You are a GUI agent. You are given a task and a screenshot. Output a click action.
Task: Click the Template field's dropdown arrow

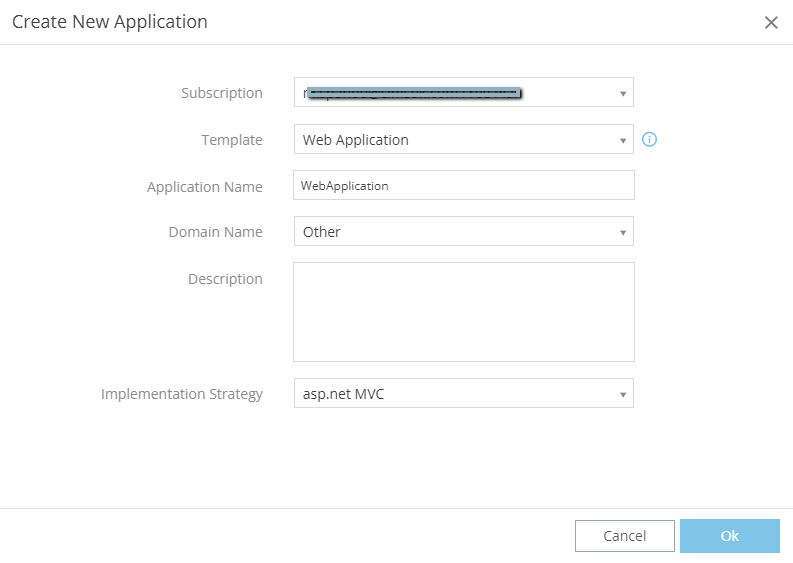(x=622, y=141)
